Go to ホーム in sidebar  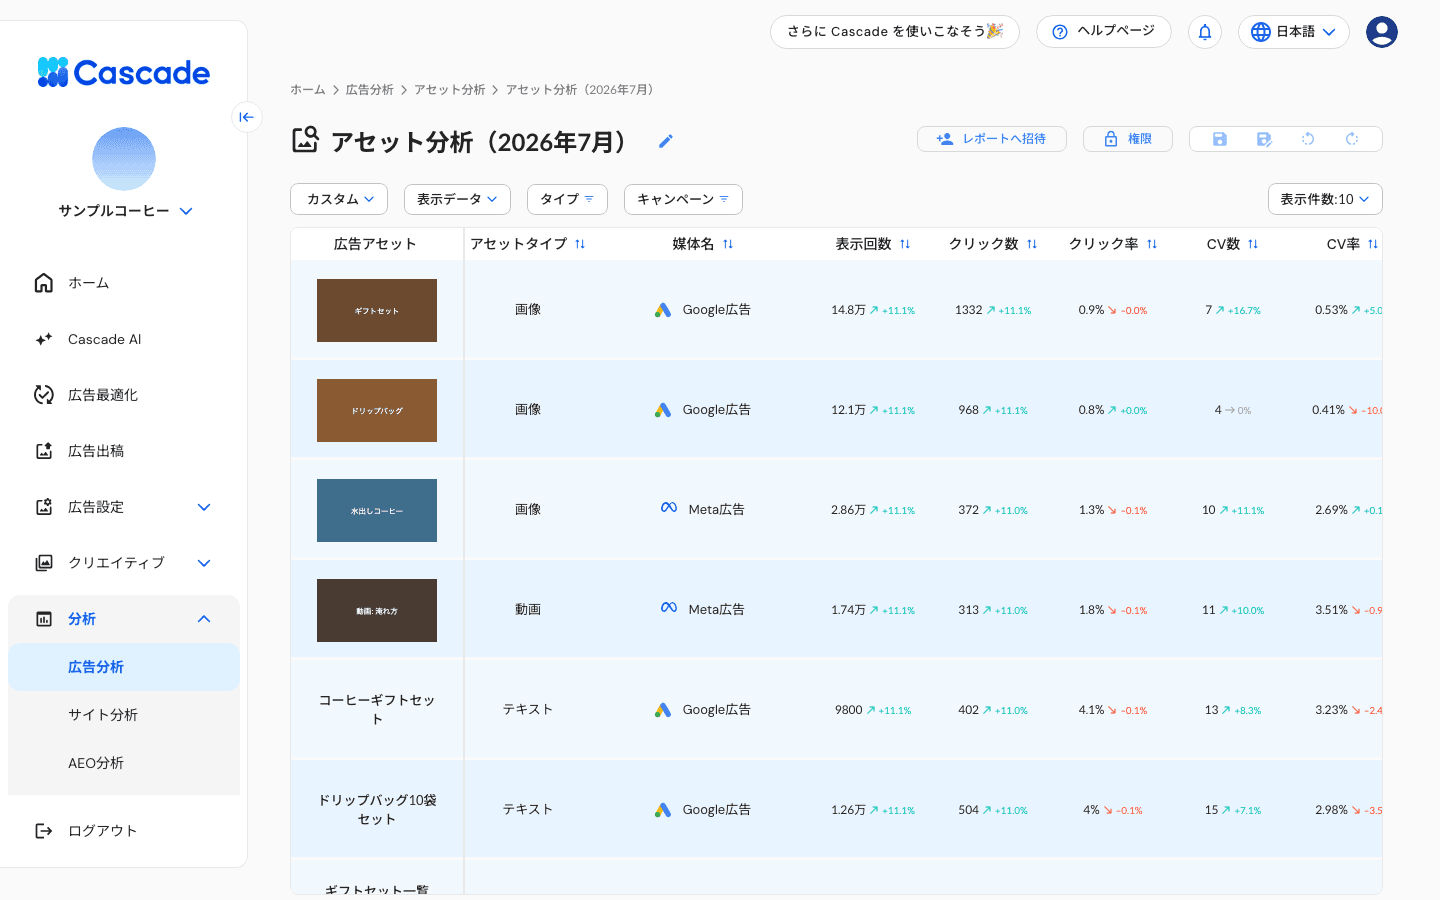[x=124, y=283]
